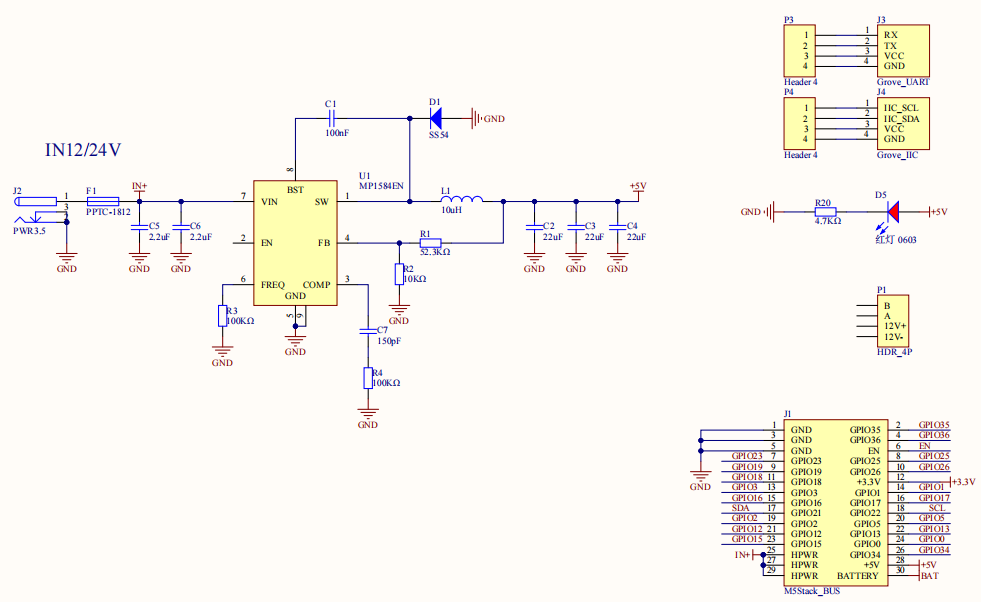Click the F1 PPTC-1812 fuse symbol
Viewport: 981px width, 602px height.
tap(104, 201)
